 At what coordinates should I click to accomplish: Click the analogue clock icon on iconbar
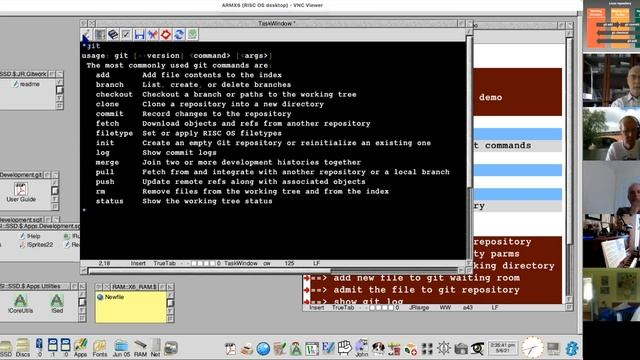pos(532,348)
